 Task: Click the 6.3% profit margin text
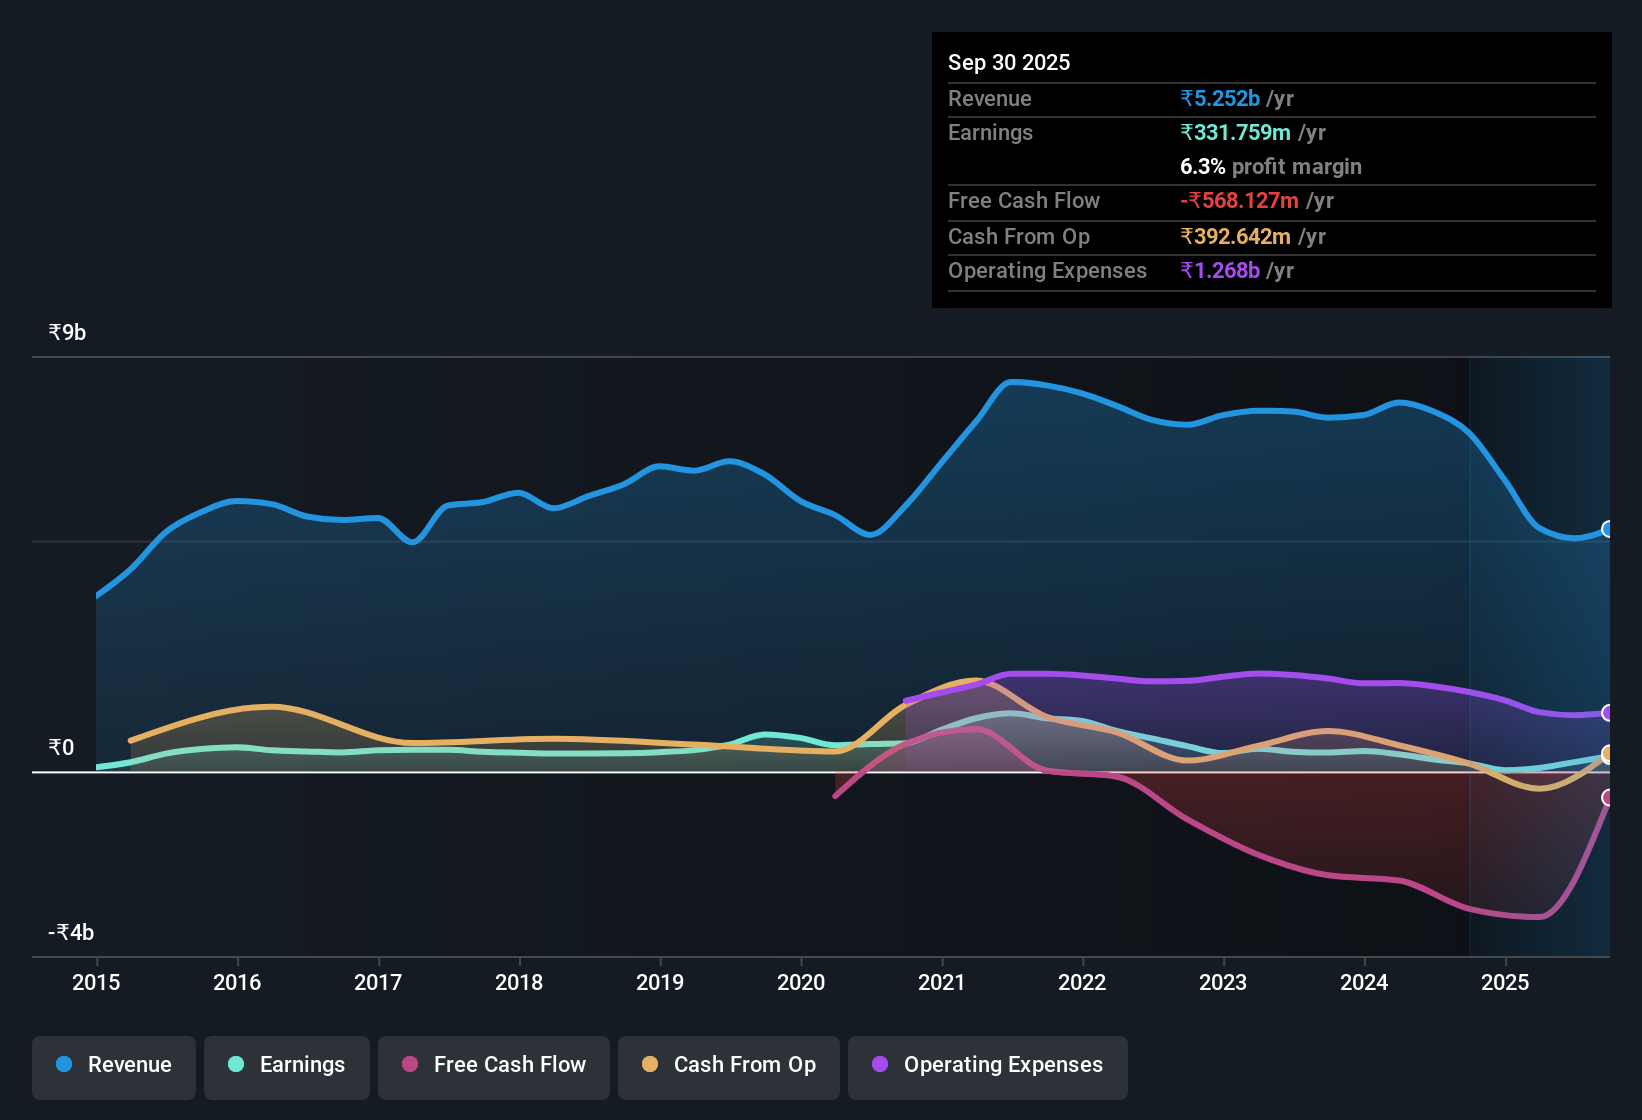coord(1270,167)
